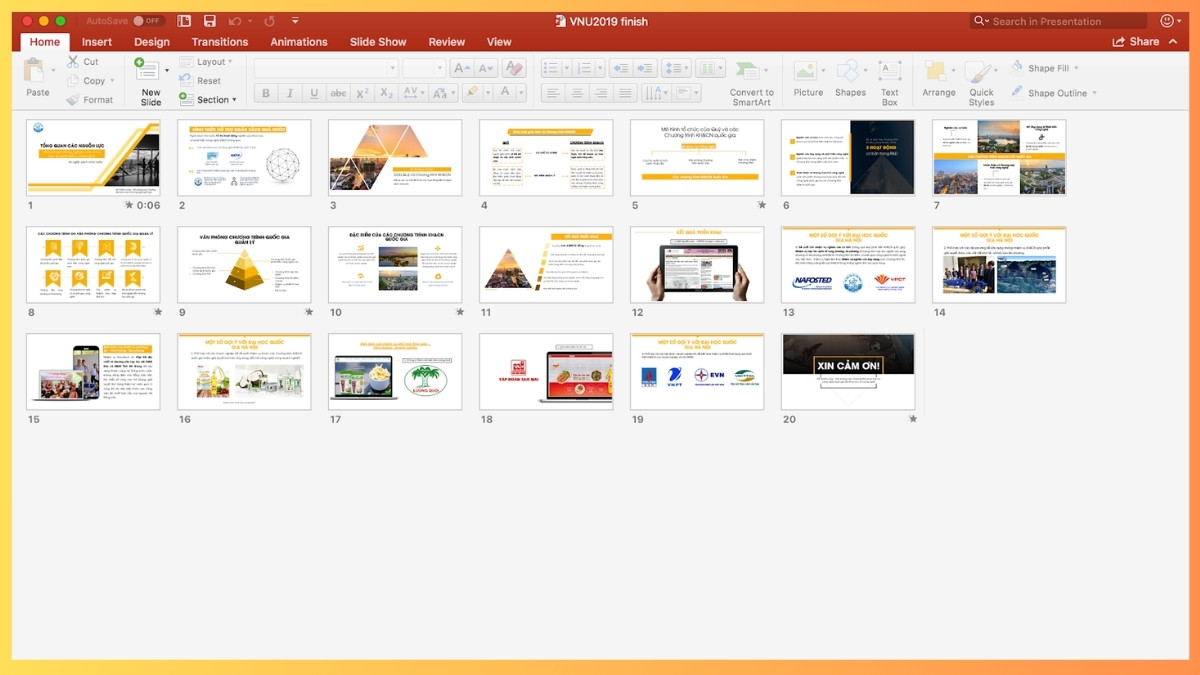Select slide 20 thumbnail saying XIN CẢM ƠN
The image size is (1200, 675).
[848, 372]
